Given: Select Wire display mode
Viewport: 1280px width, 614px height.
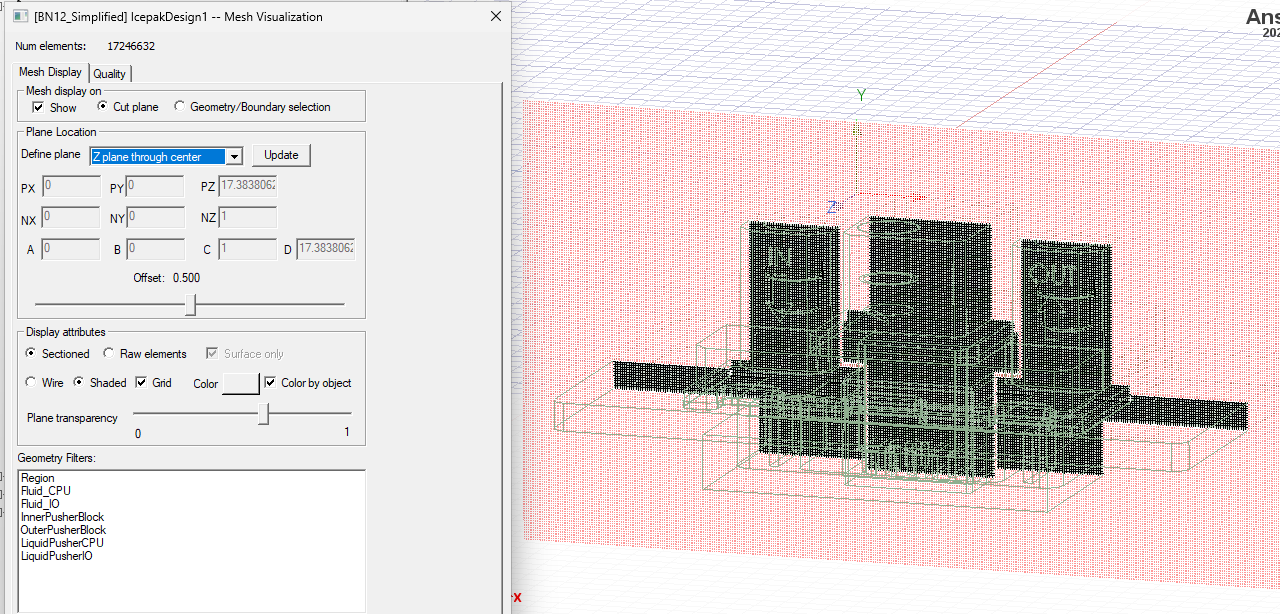Looking at the screenshot, I should 30,383.
